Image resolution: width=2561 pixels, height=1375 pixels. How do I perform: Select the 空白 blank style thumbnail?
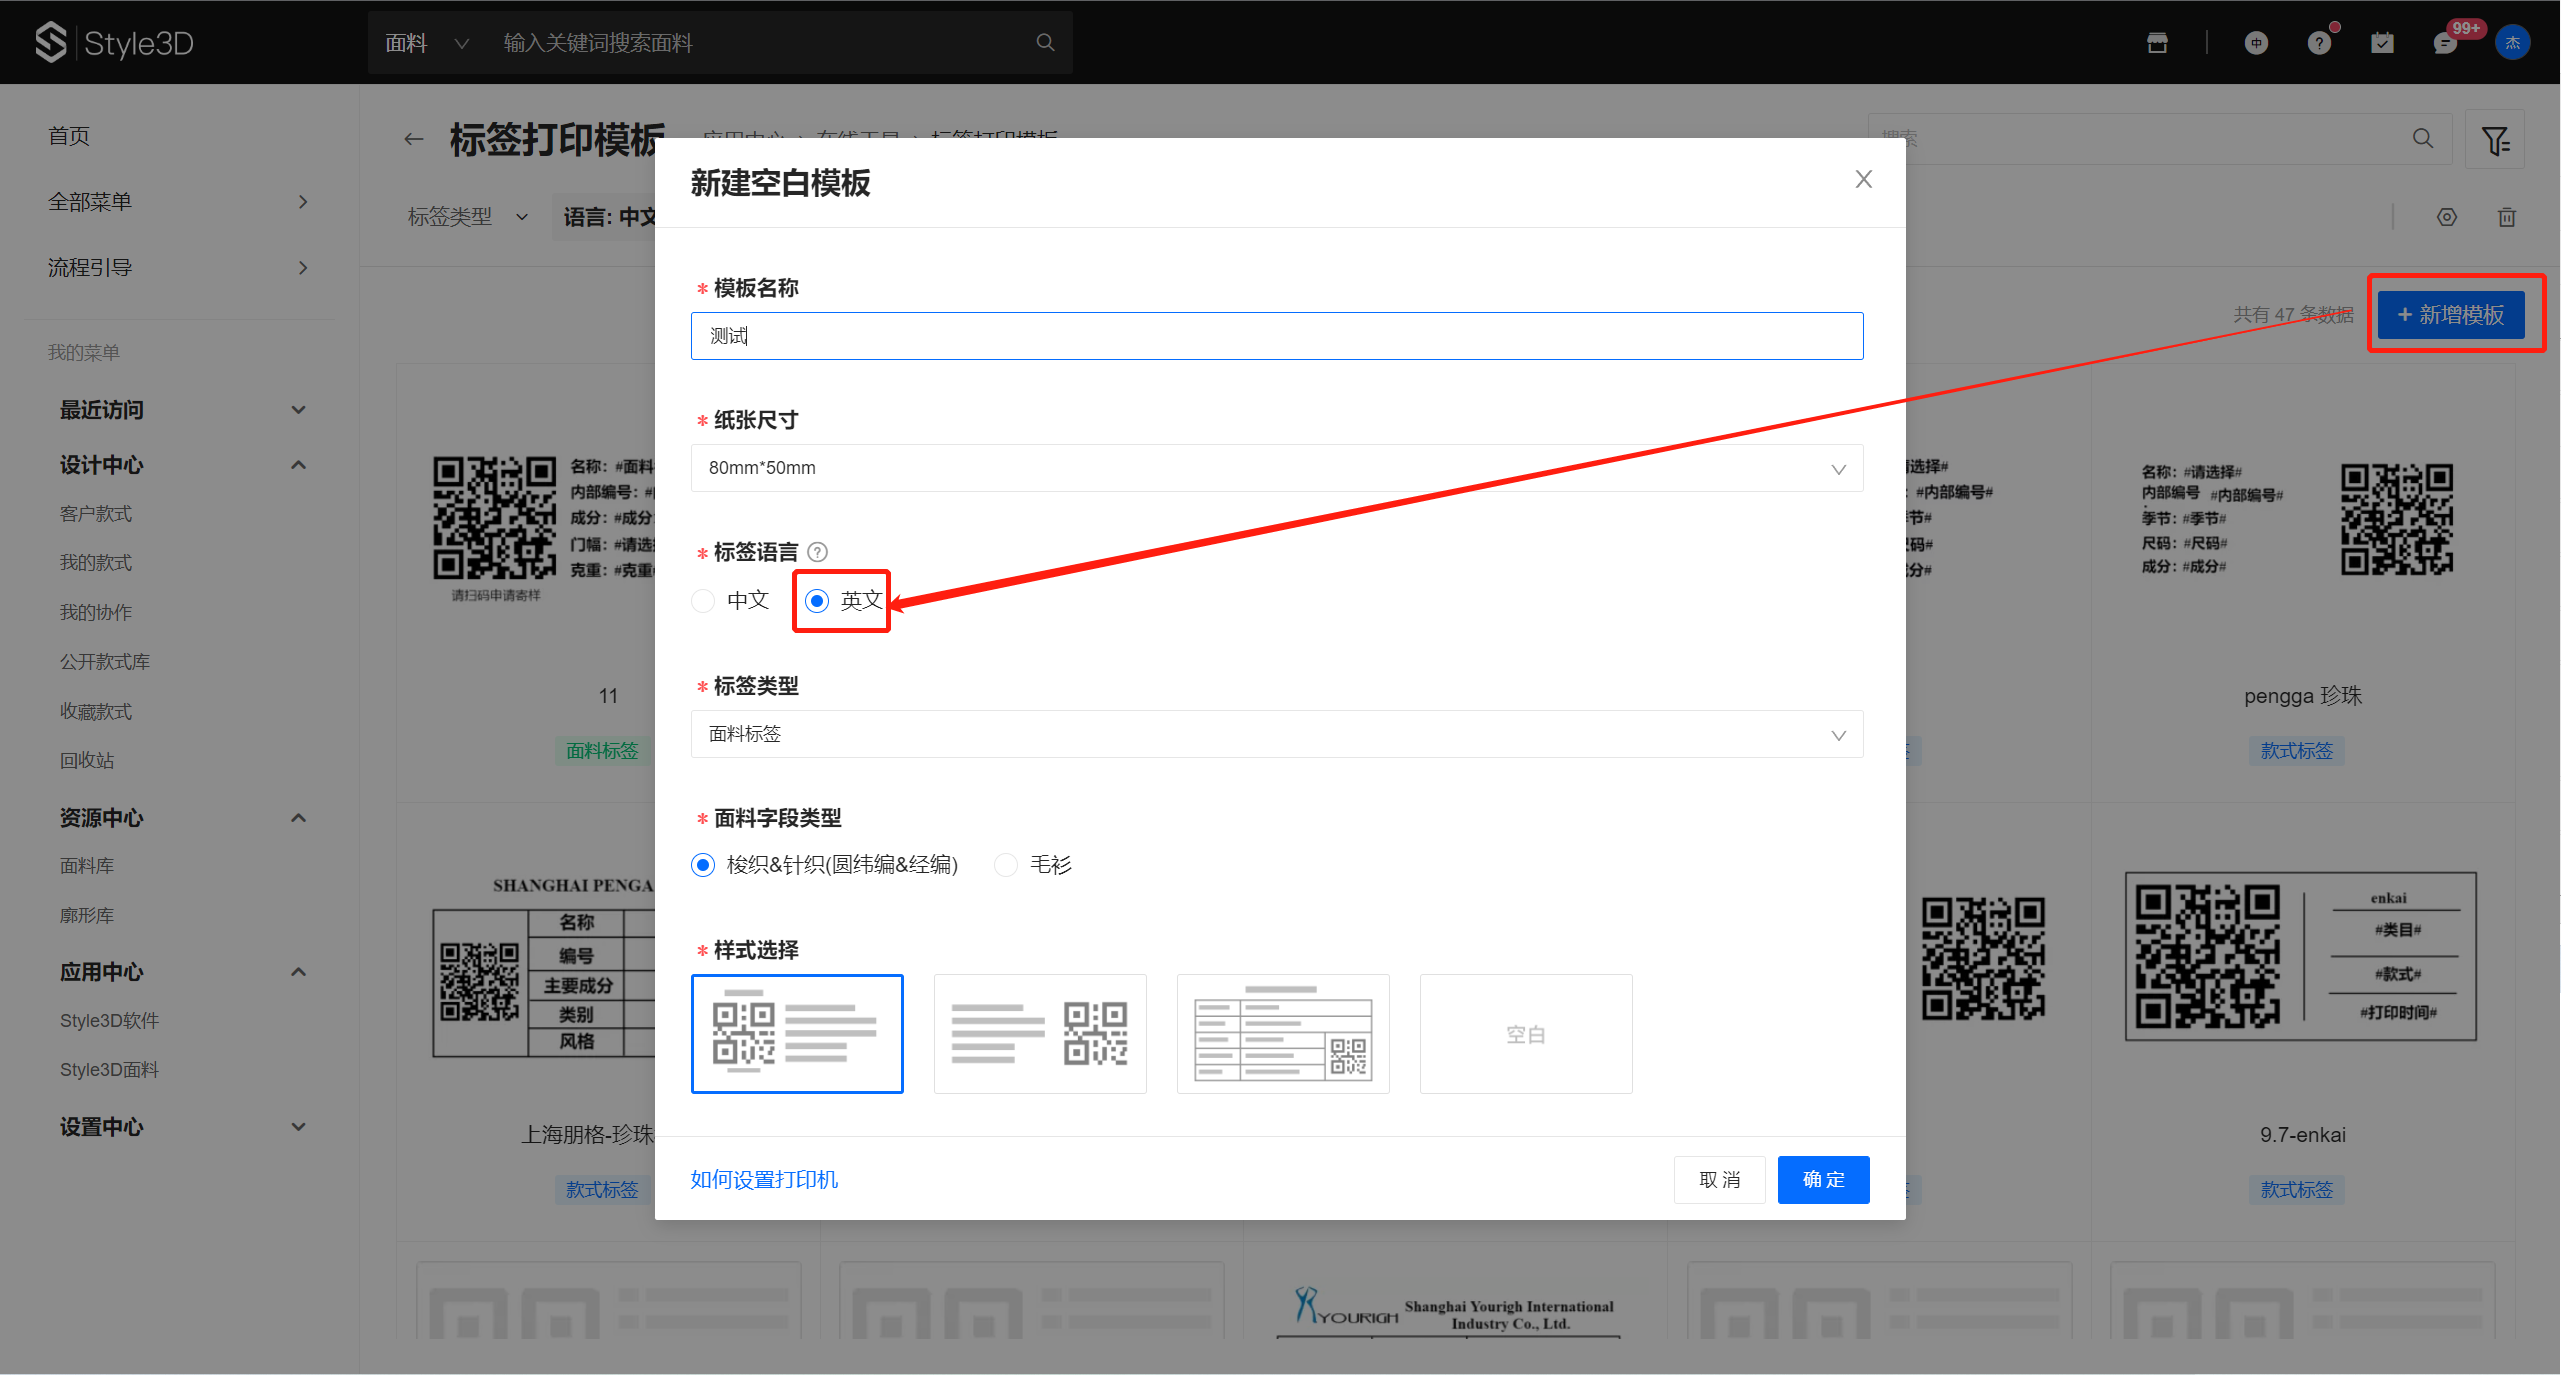pyautogui.click(x=1525, y=1034)
